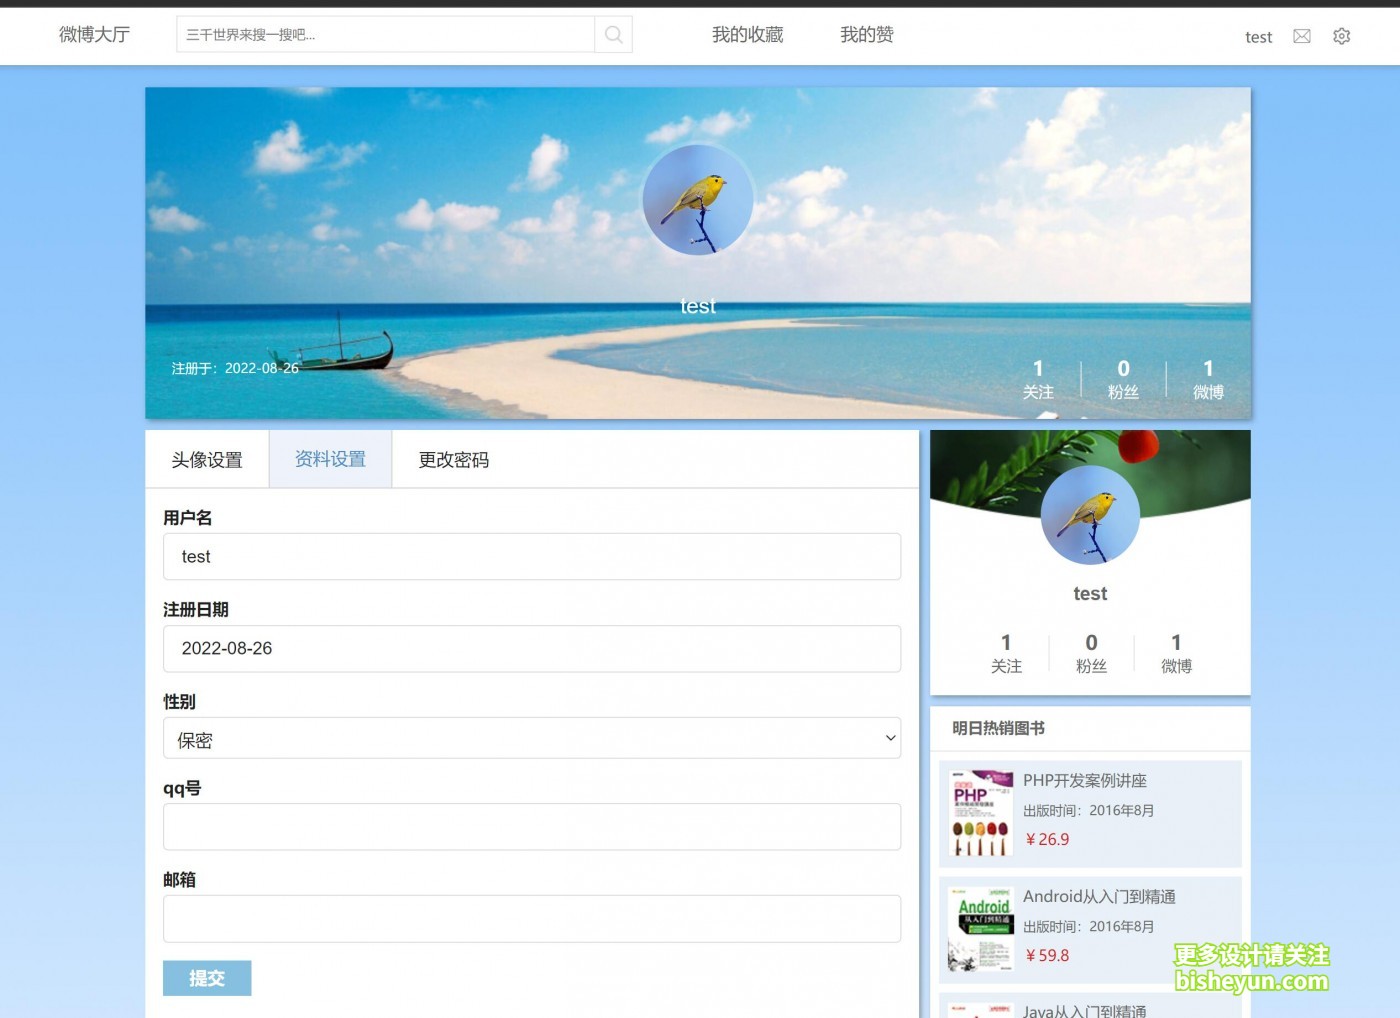
Task: Click the 邮箱 input field
Action: pos(532,919)
